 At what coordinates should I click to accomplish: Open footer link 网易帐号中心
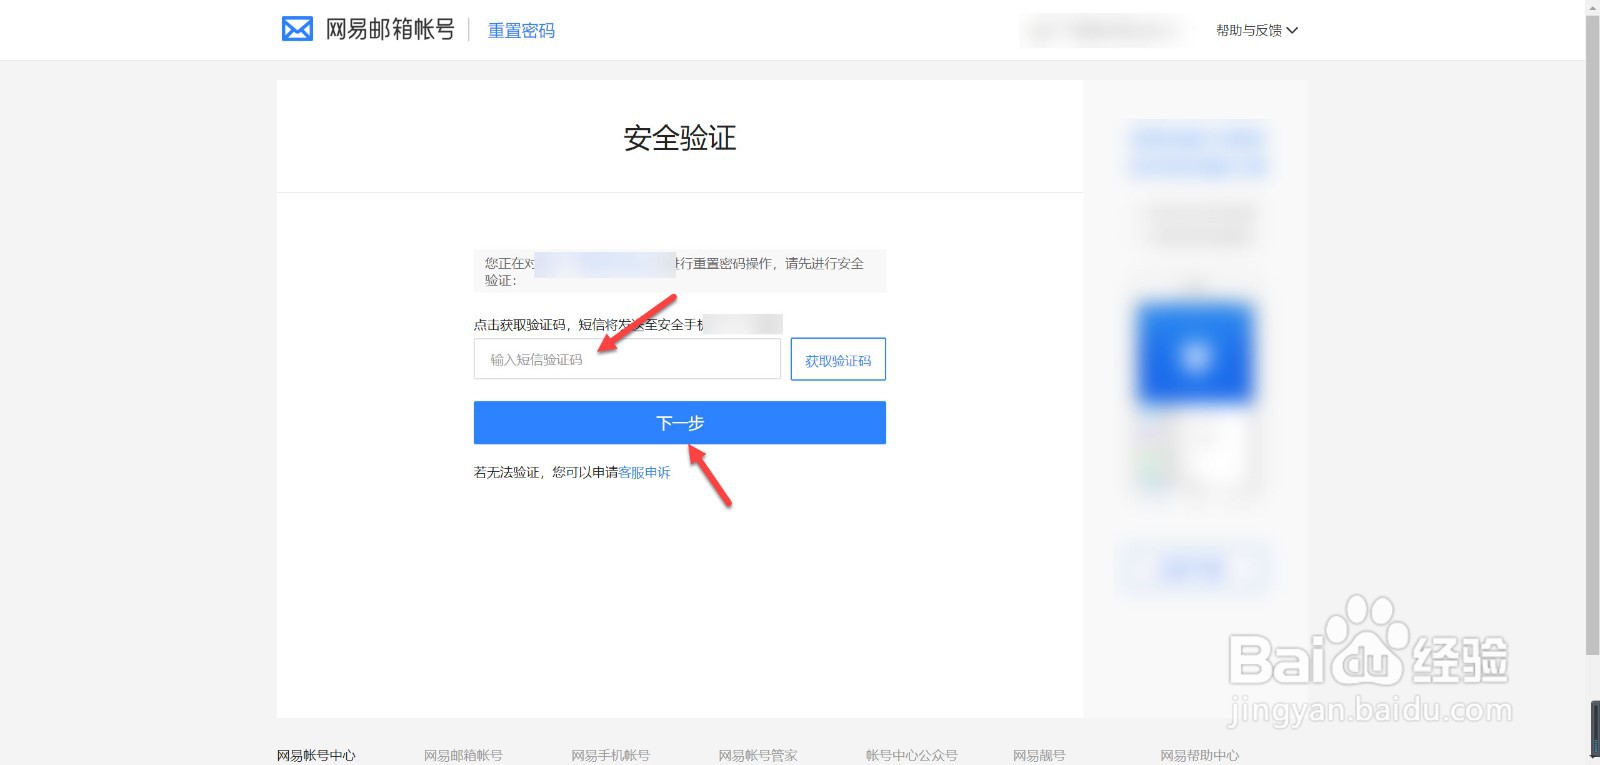(x=316, y=755)
